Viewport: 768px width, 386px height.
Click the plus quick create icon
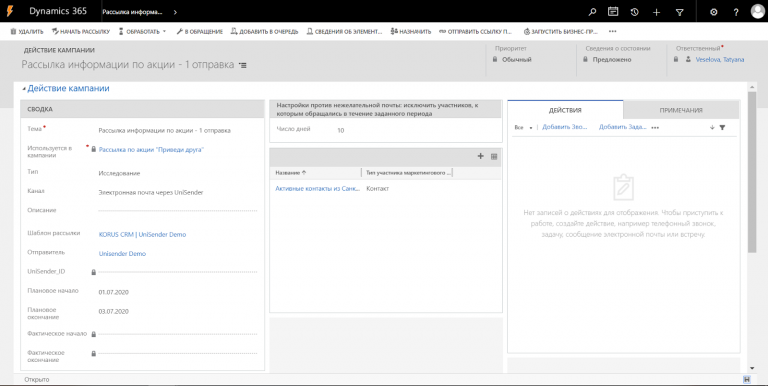click(x=657, y=12)
